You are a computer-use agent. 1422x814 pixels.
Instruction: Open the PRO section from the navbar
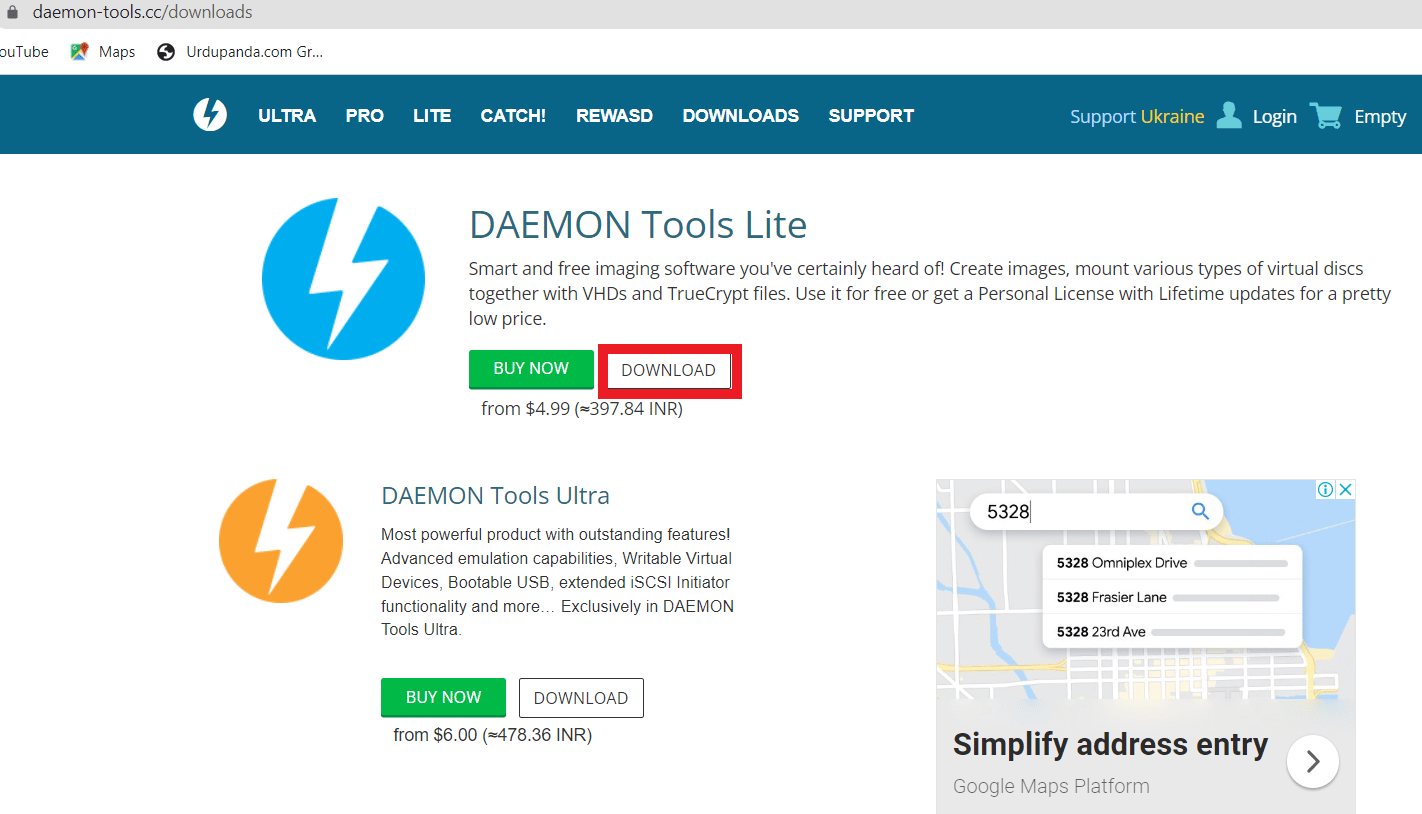(x=364, y=115)
